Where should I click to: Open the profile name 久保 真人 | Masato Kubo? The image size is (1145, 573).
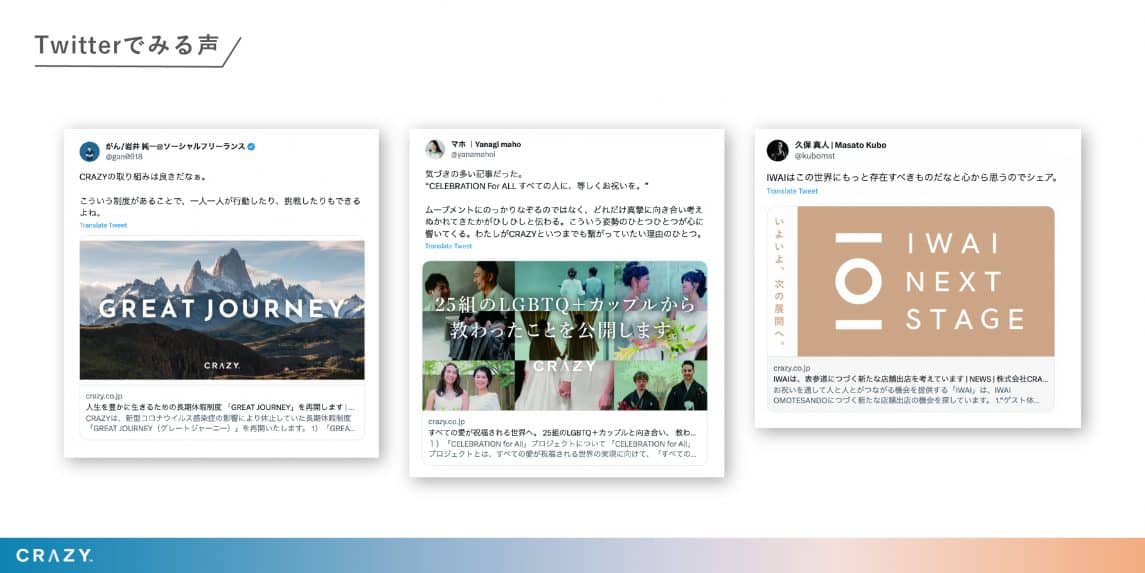[840, 145]
